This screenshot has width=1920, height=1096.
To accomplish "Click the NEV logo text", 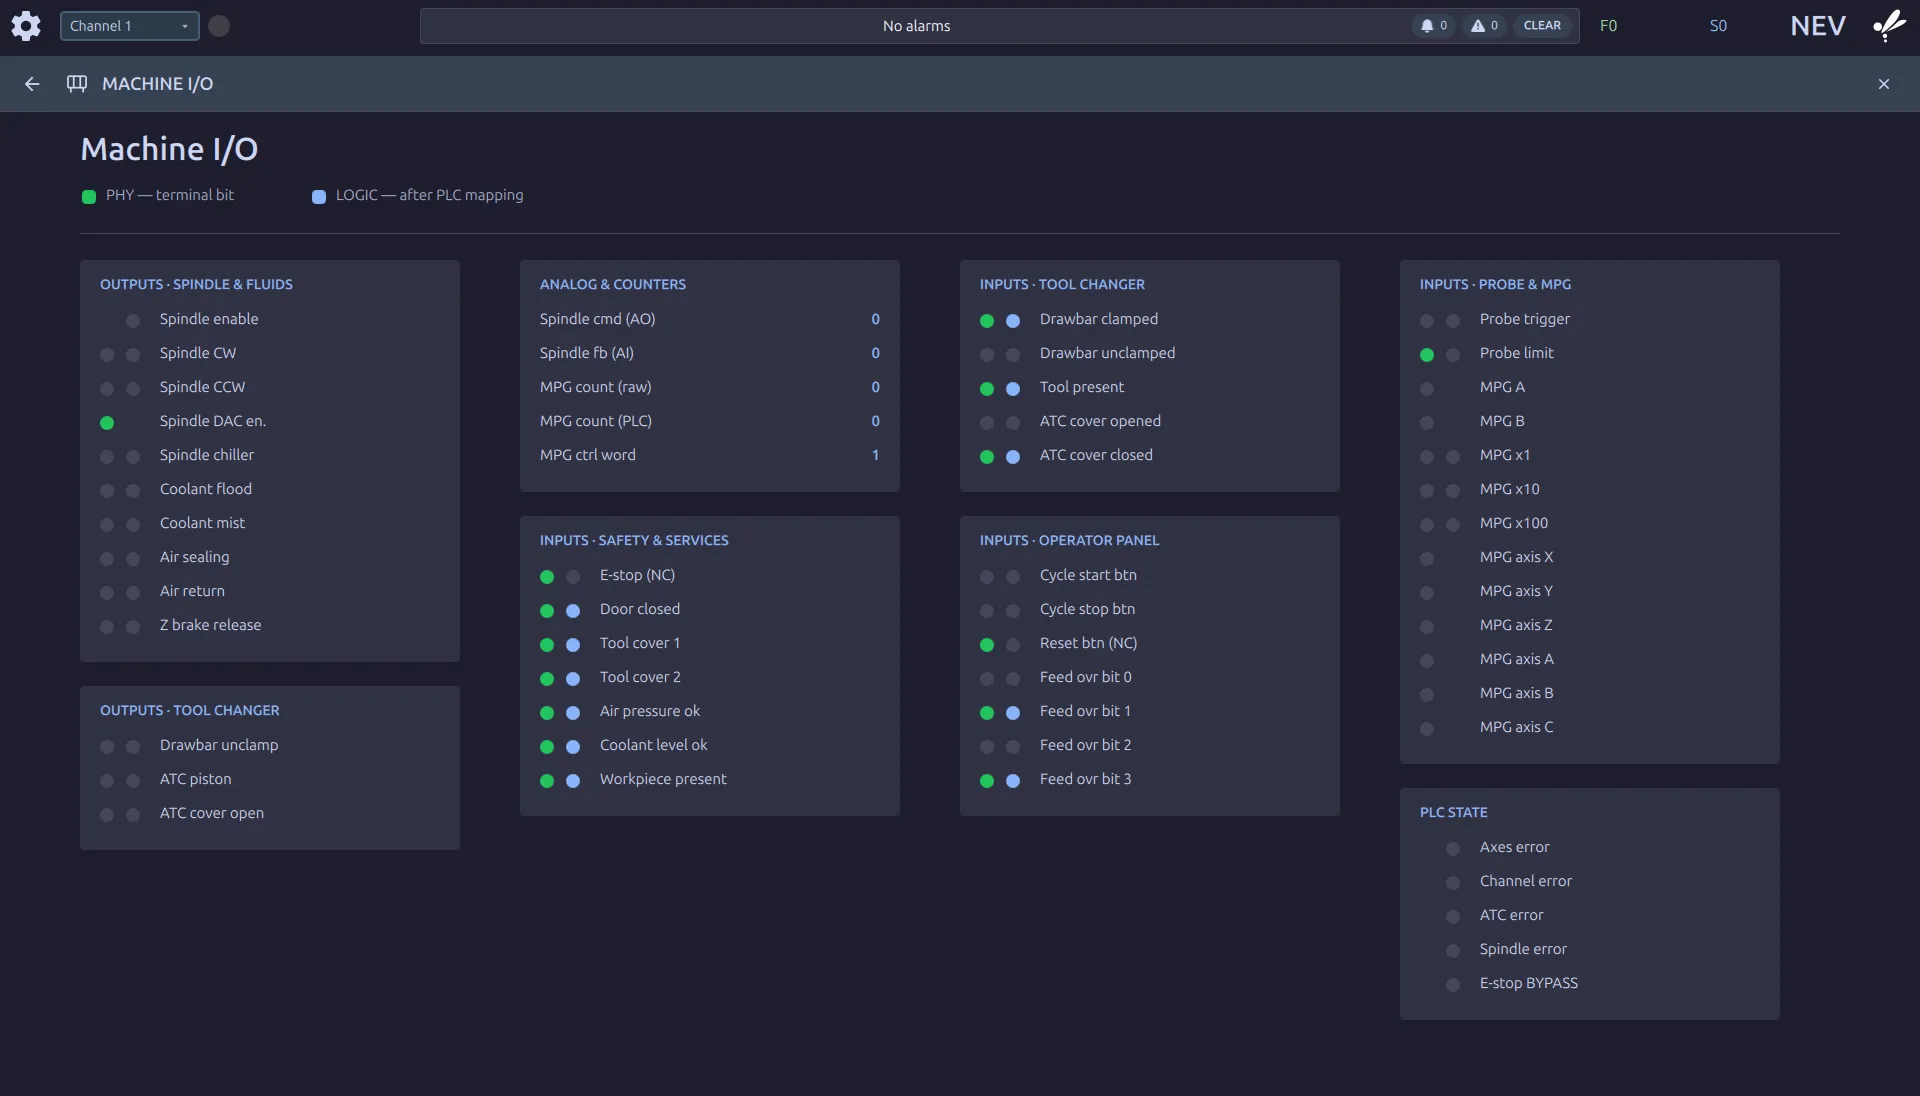I will coord(1817,26).
